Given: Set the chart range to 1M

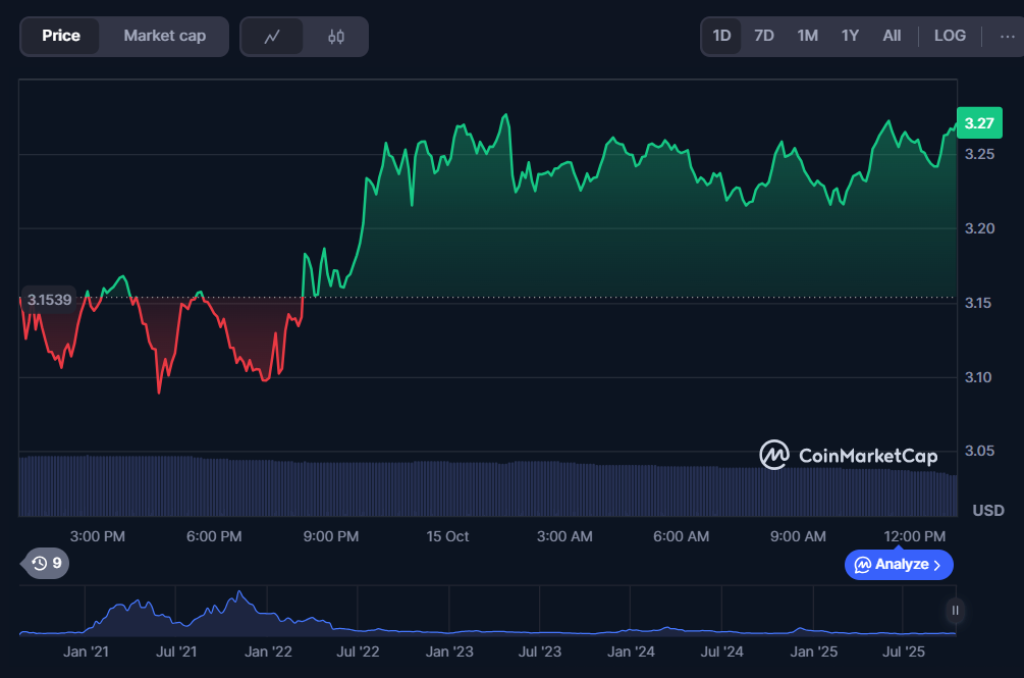Looking at the screenshot, I should click(807, 36).
